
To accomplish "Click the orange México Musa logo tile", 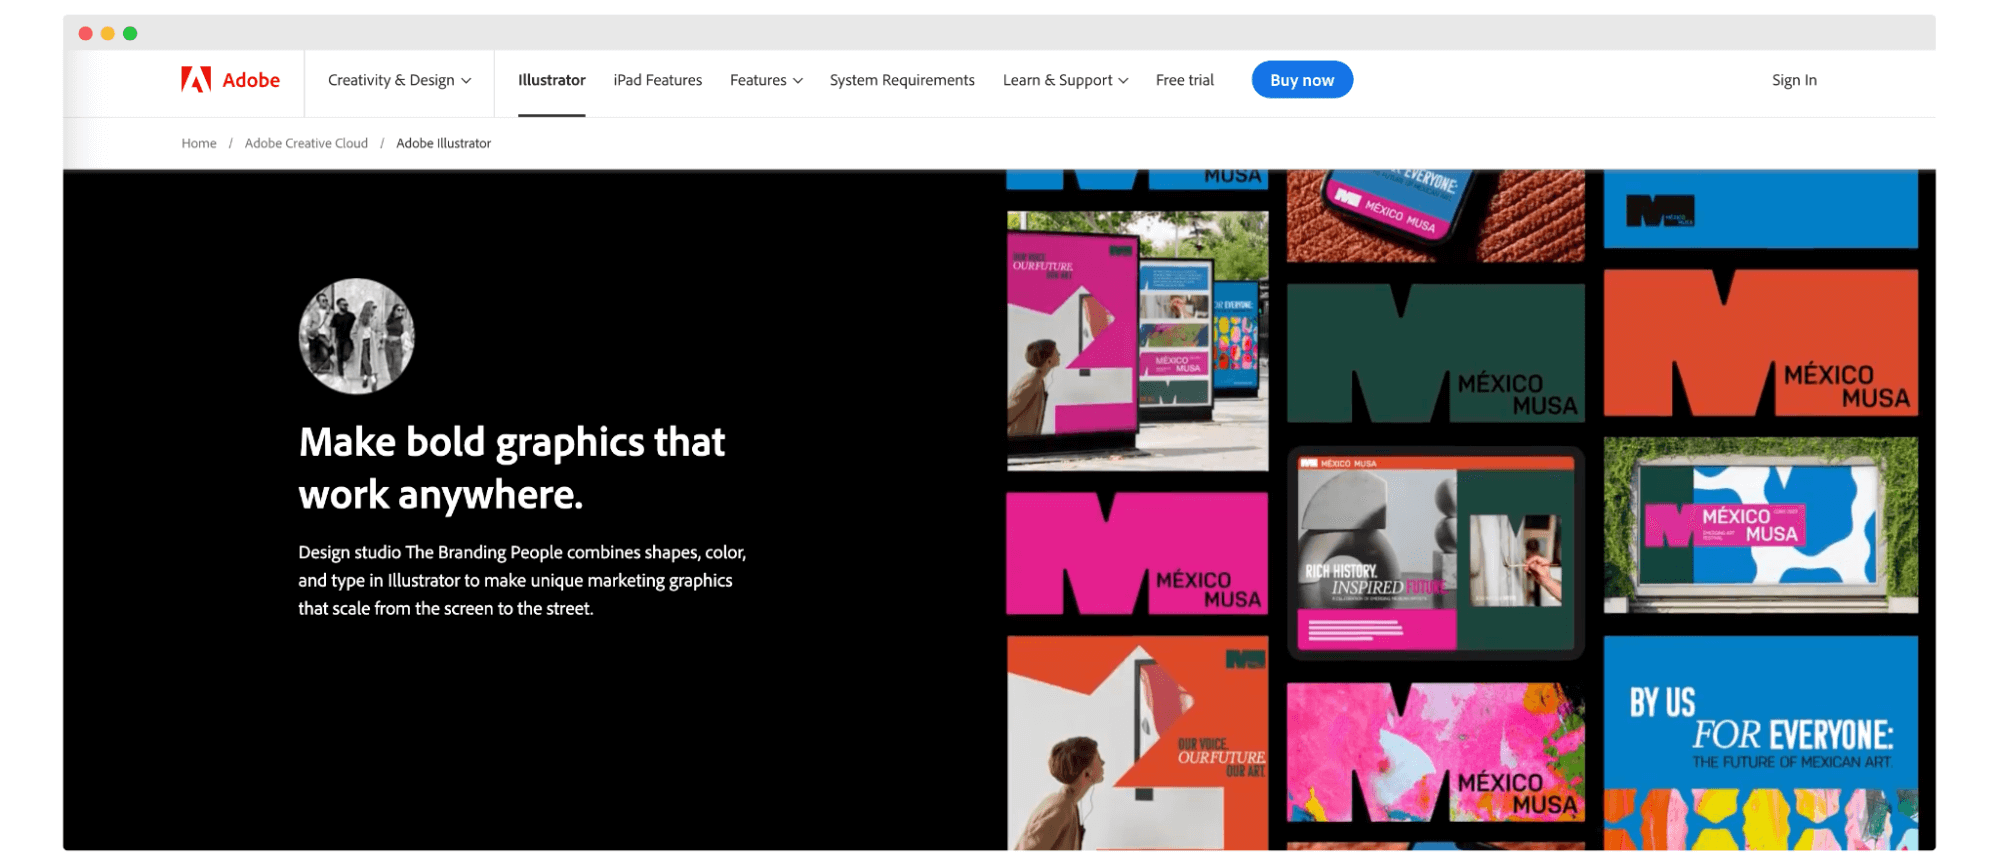I will click(1760, 343).
